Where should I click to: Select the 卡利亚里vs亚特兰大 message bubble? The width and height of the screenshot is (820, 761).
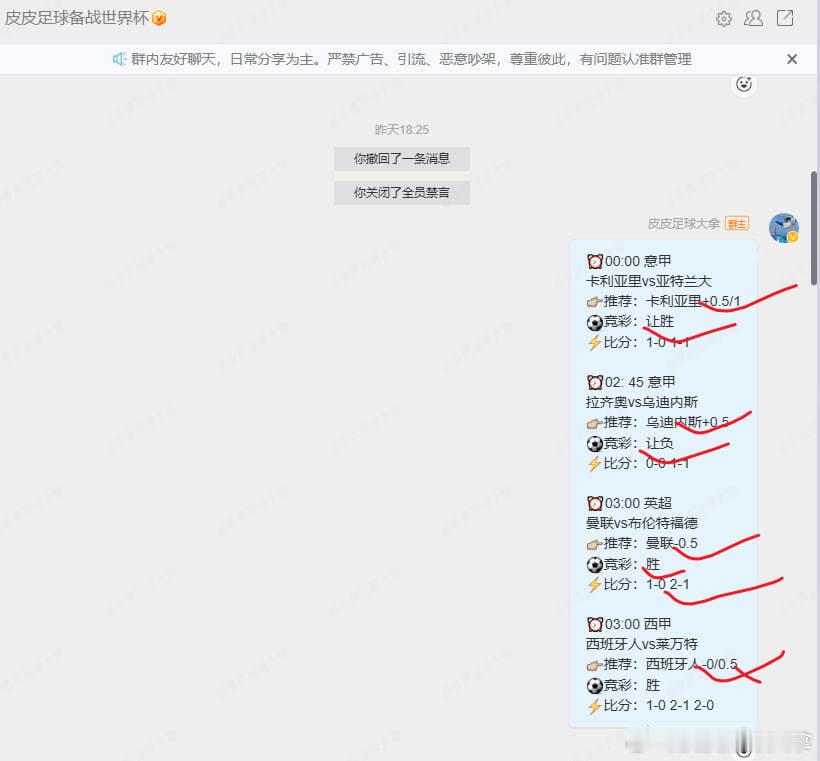tap(650, 281)
